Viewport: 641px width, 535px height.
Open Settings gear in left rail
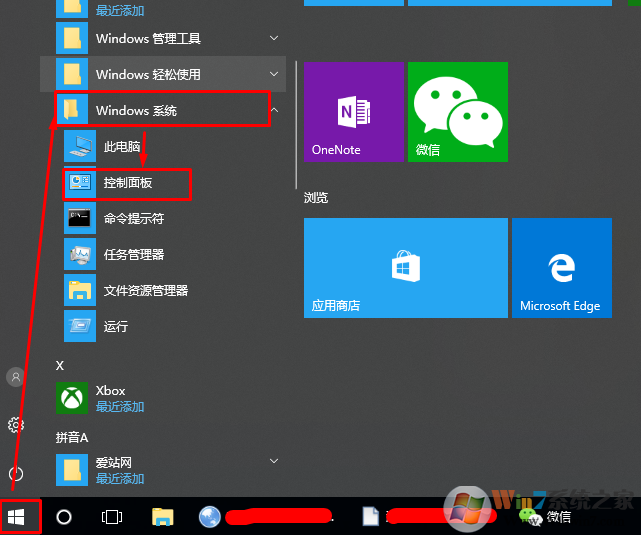(x=16, y=425)
